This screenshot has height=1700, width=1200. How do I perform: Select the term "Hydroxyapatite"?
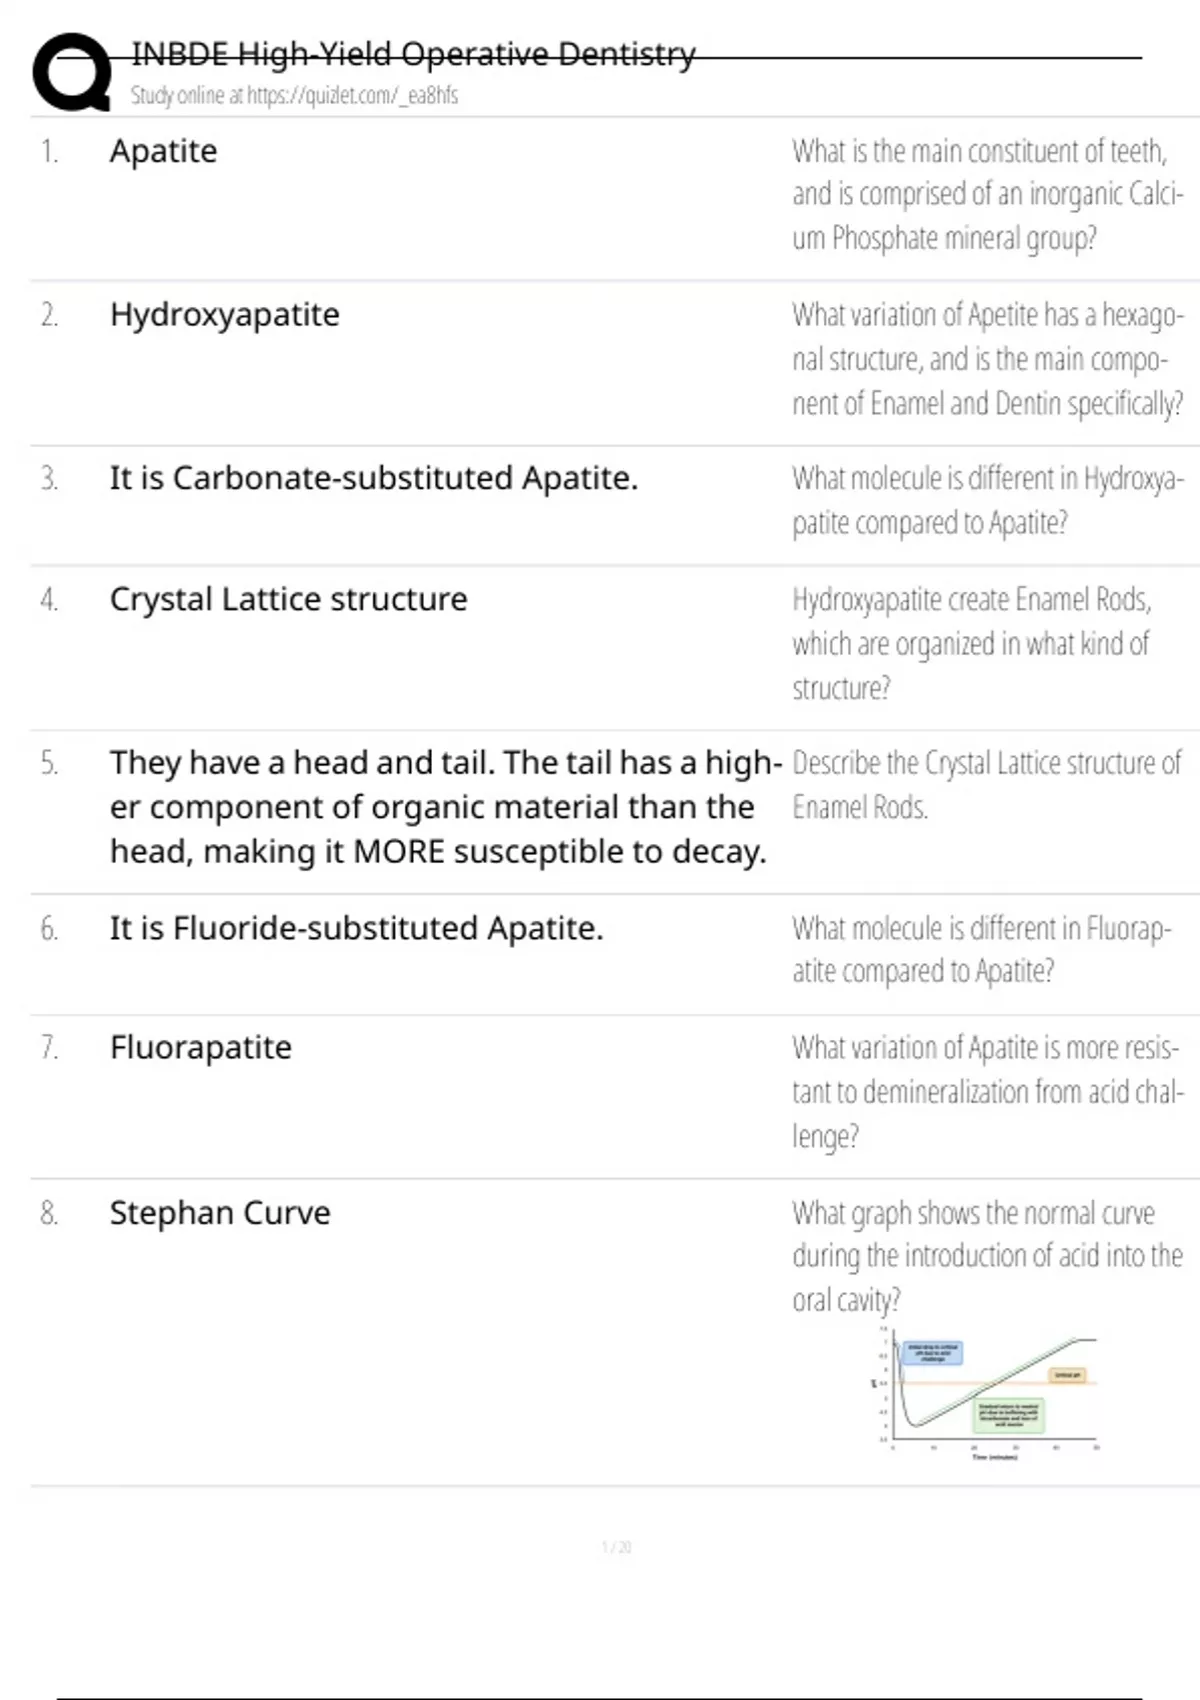pyautogui.click(x=225, y=315)
